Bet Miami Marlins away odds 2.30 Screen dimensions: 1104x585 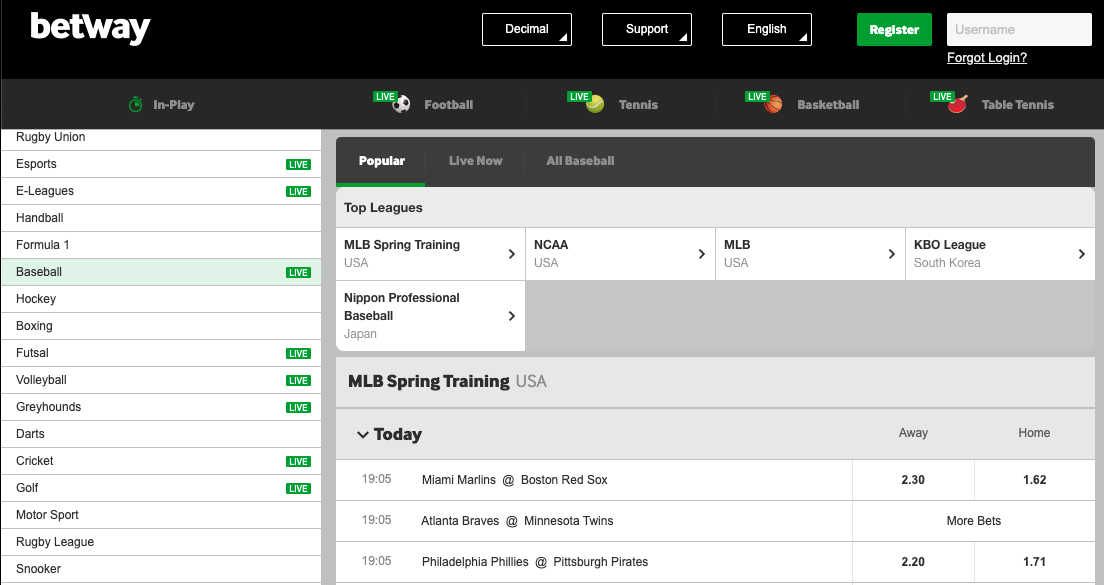tap(913, 480)
